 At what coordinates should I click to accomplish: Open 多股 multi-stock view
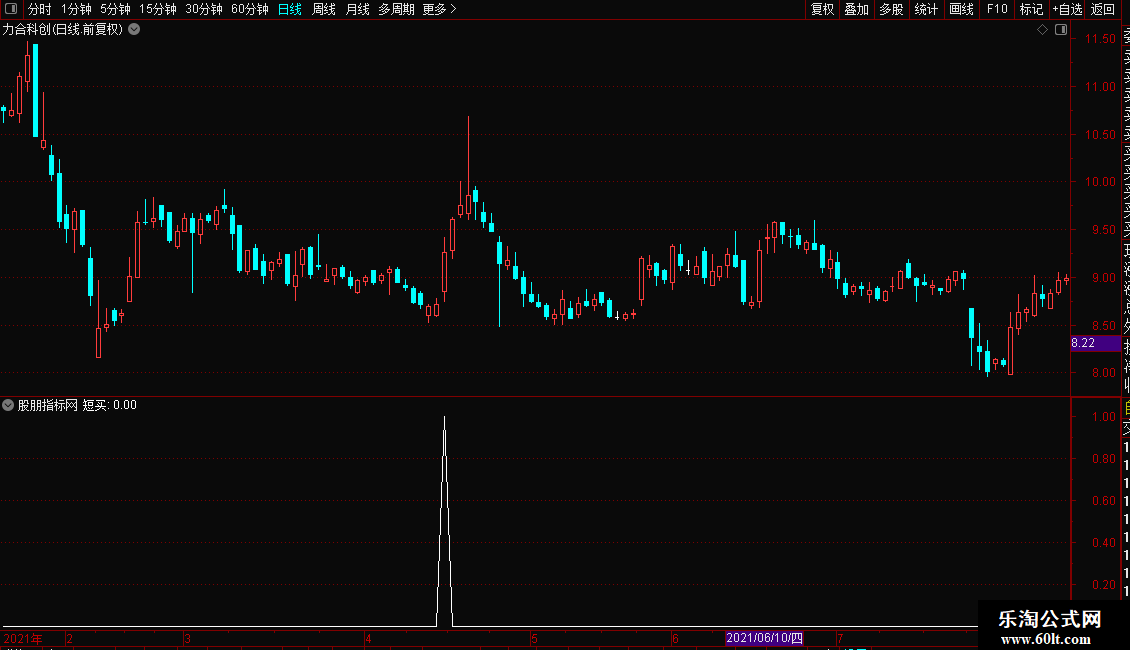pyautogui.click(x=891, y=9)
